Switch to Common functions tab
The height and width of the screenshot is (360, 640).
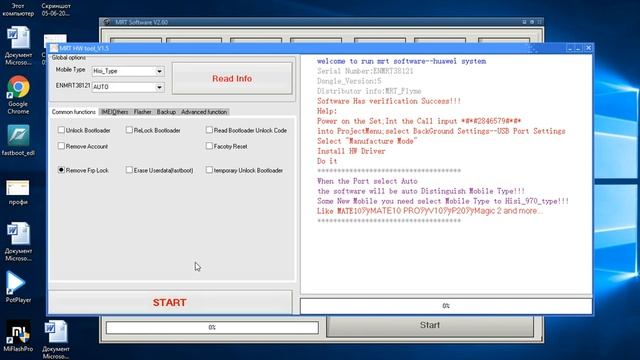click(74, 112)
